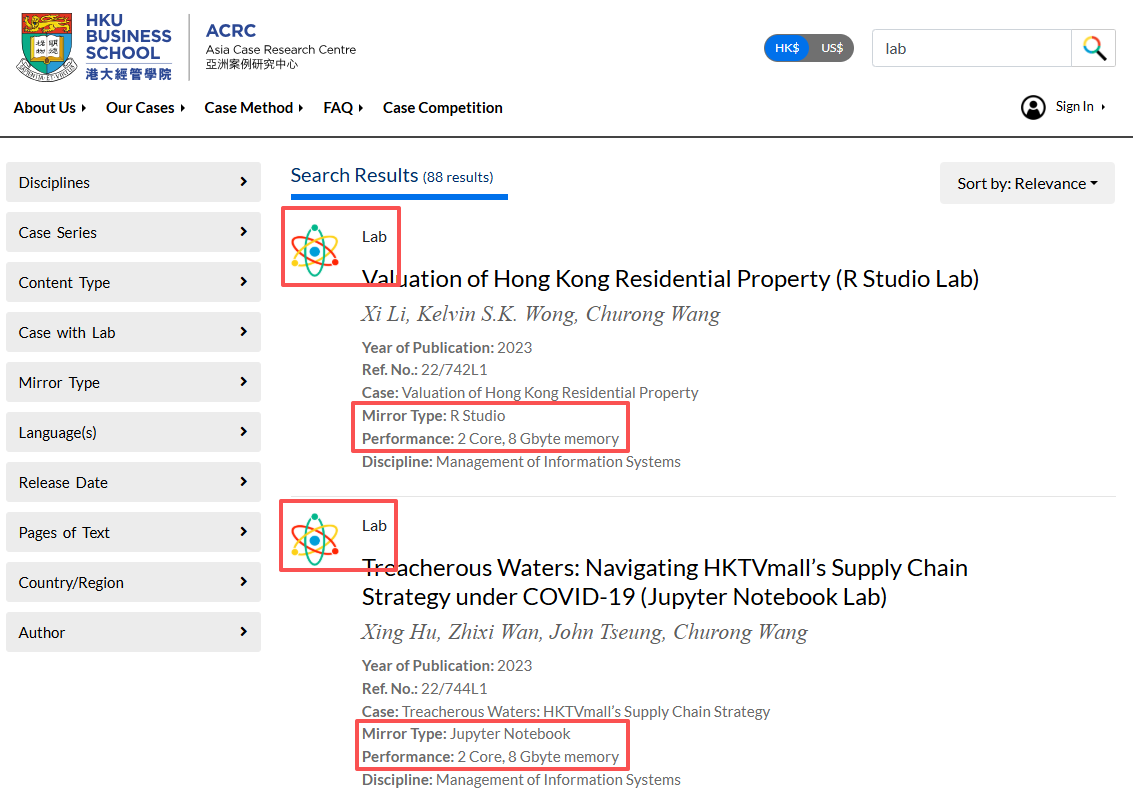Click the magnifying glass search icon

click(x=1093, y=48)
